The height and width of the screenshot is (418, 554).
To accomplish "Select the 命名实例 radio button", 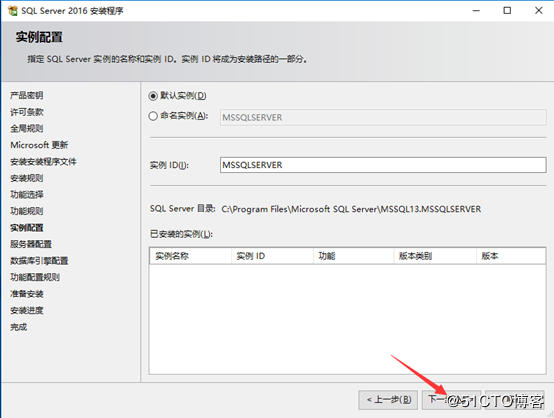I will tap(153, 116).
